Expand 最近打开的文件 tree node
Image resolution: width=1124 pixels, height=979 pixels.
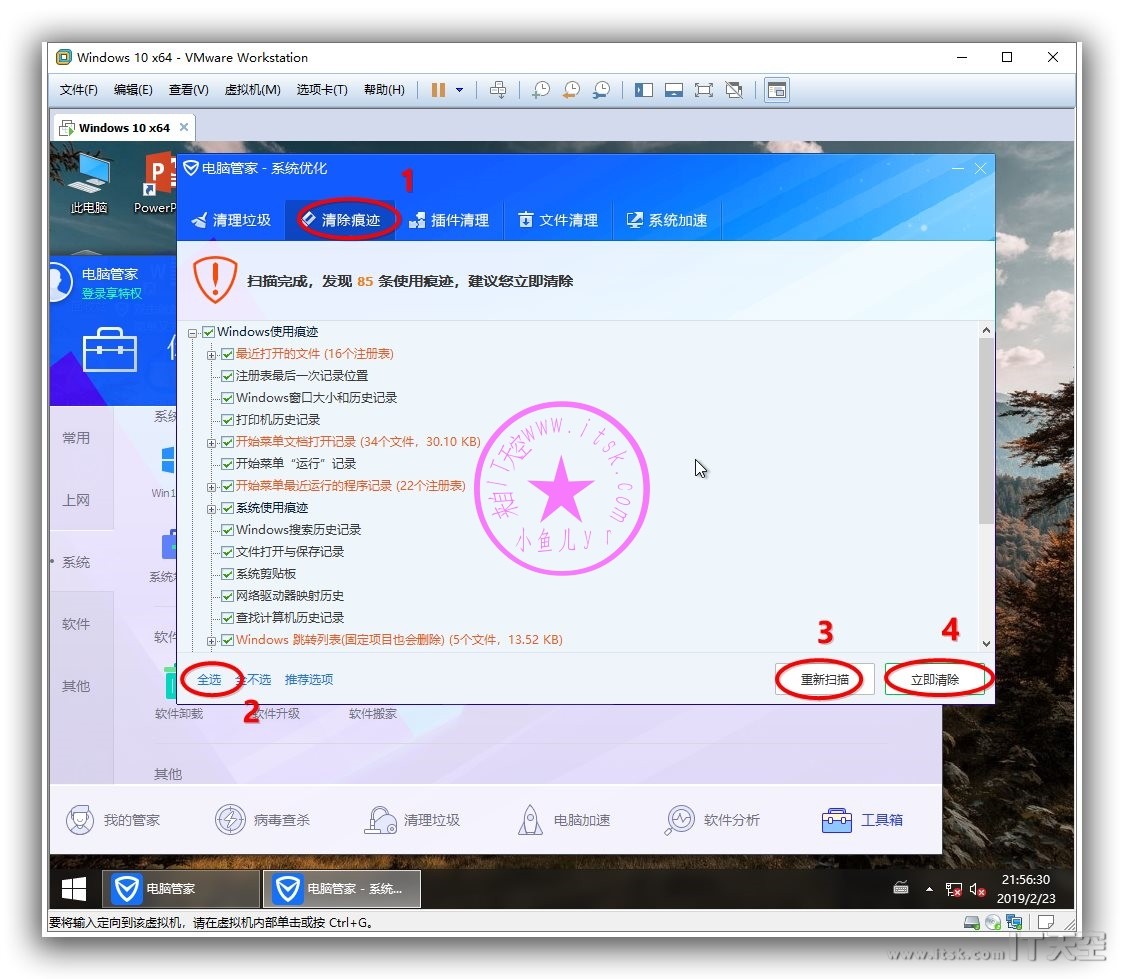click(x=211, y=355)
